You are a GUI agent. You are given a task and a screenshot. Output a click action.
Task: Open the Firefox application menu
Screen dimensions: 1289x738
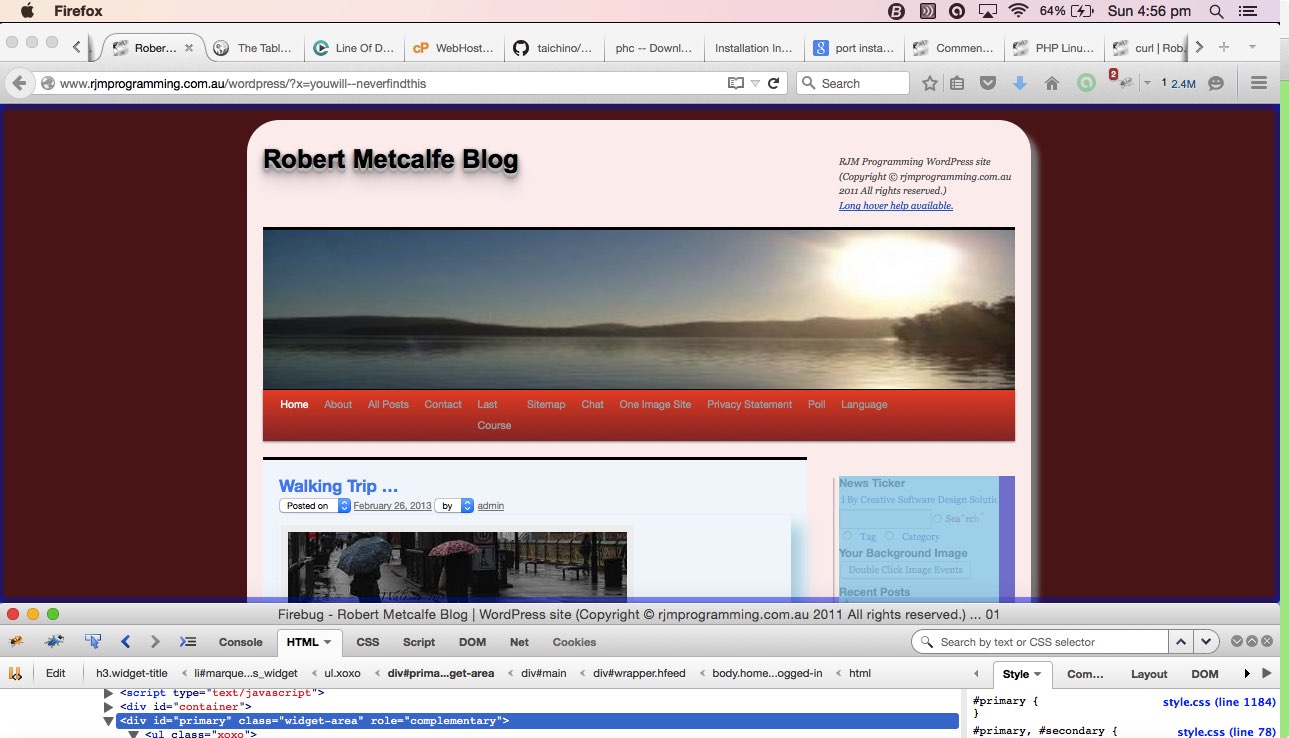[78, 11]
